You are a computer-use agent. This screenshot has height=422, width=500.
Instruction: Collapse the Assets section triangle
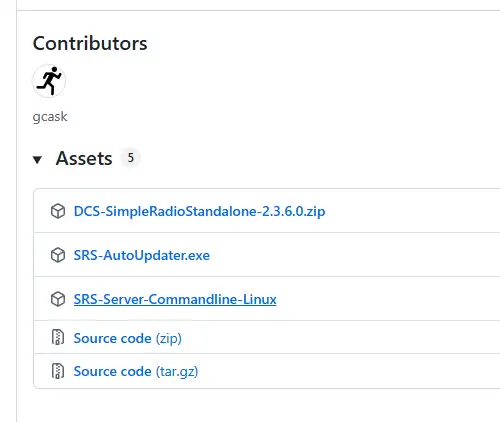37,160
